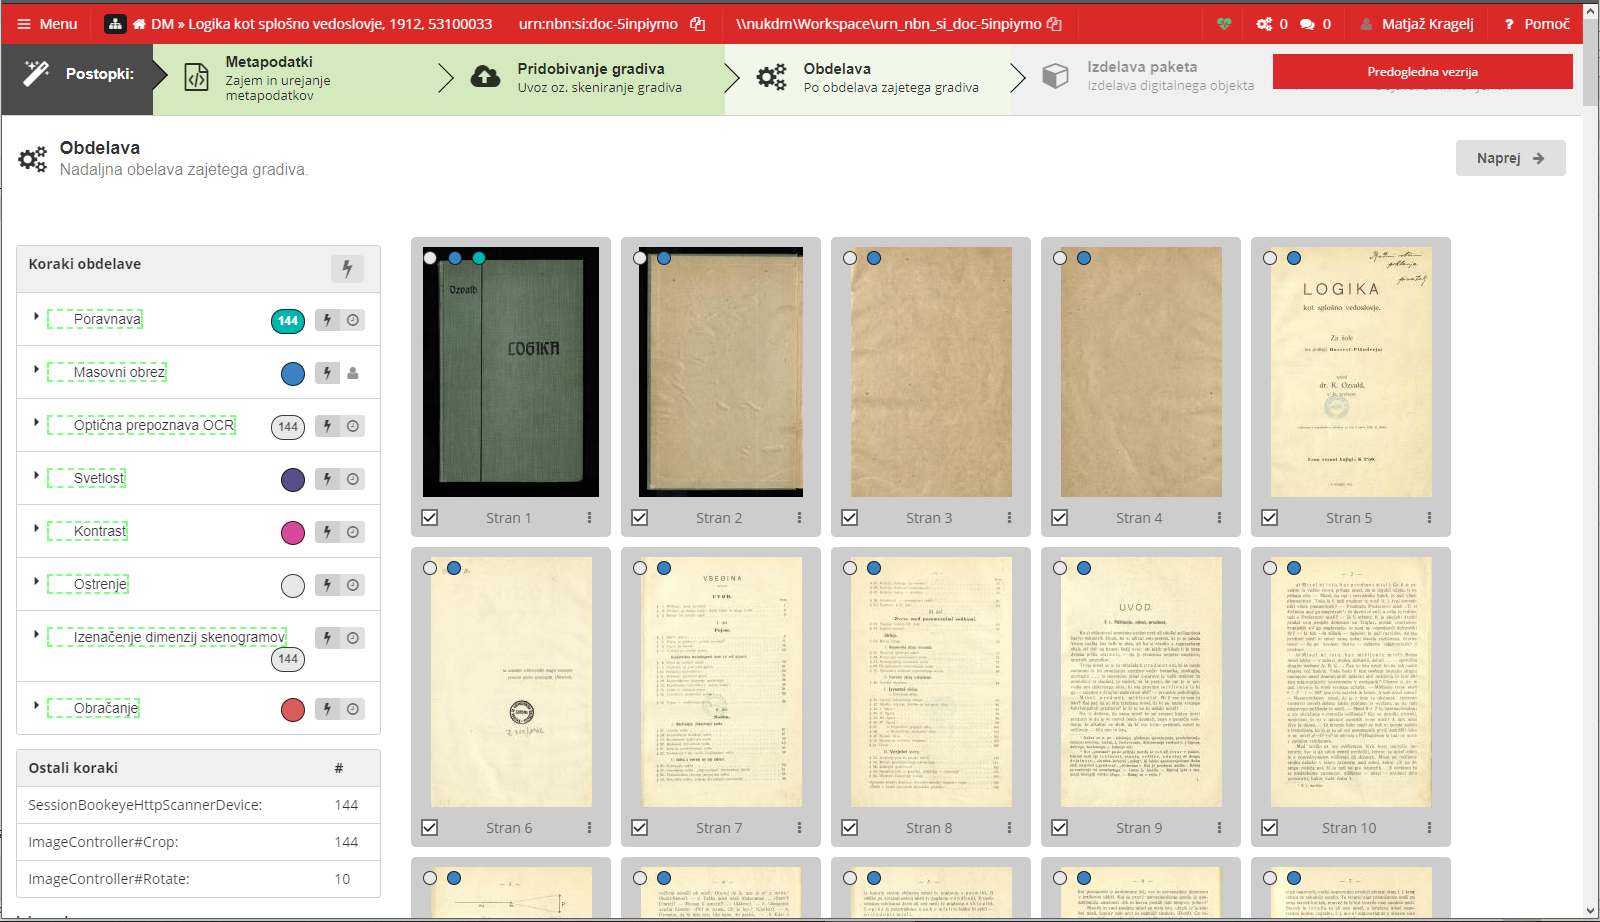Run Obračanje with its lightning icon
Screen dimensions: 1600x922
point(327,709)
